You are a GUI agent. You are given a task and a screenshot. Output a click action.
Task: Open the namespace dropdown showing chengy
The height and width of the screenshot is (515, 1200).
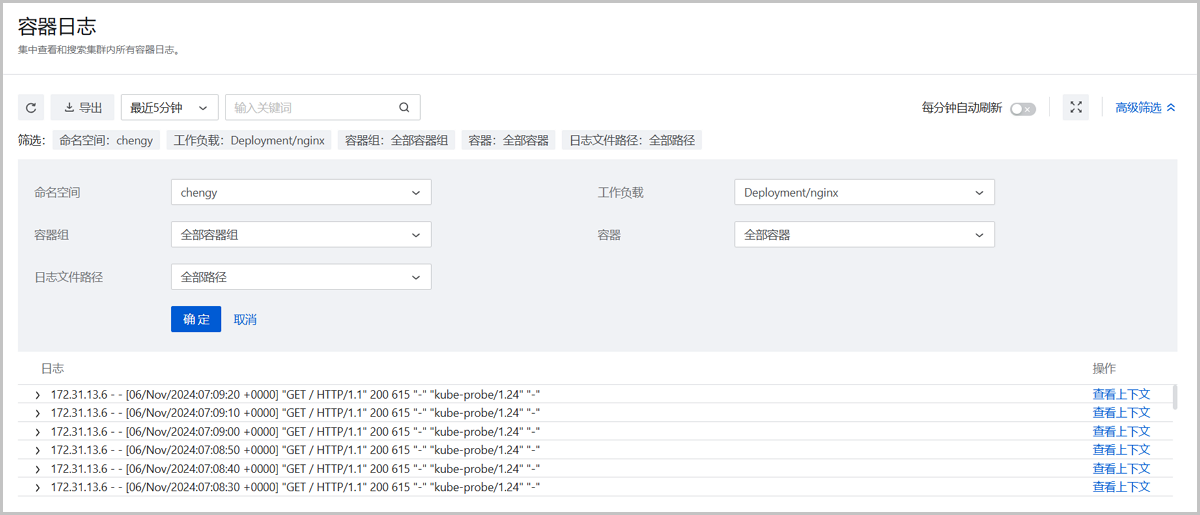tap(301, 192)
